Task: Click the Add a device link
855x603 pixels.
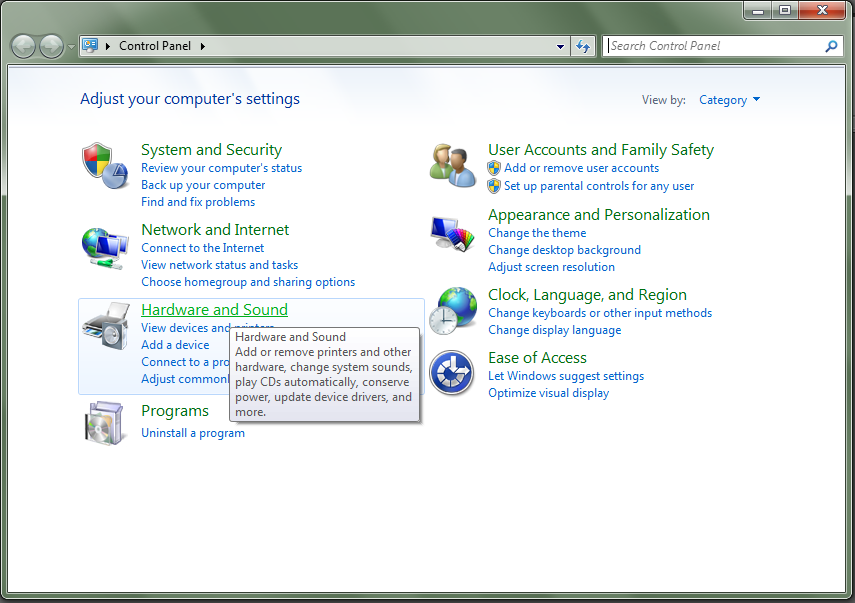Action: pyautogui.click(x=175, y=344)
